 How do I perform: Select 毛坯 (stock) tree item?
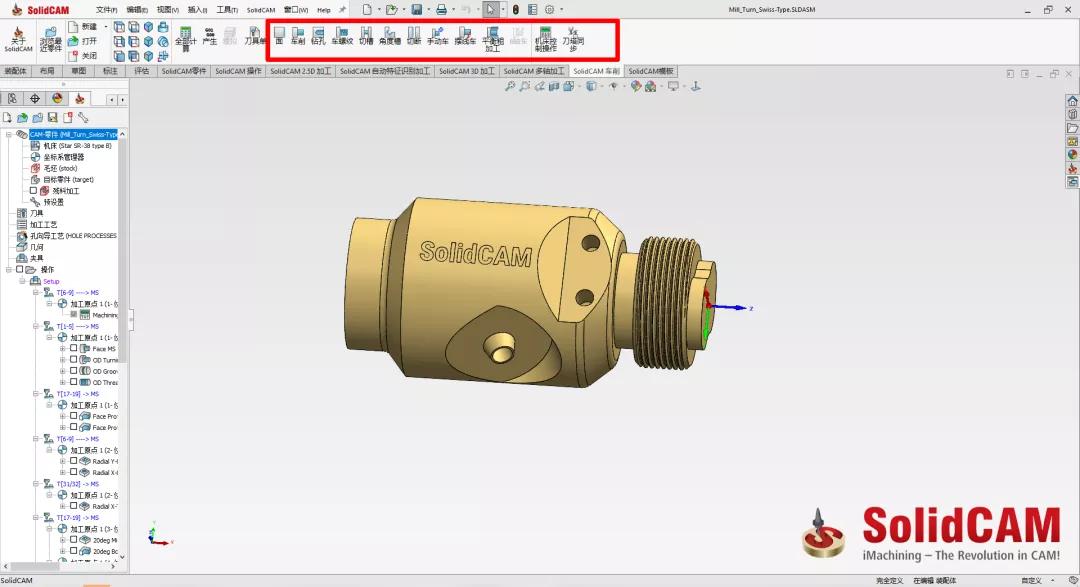pyautogui.click(x=60, y=168)
